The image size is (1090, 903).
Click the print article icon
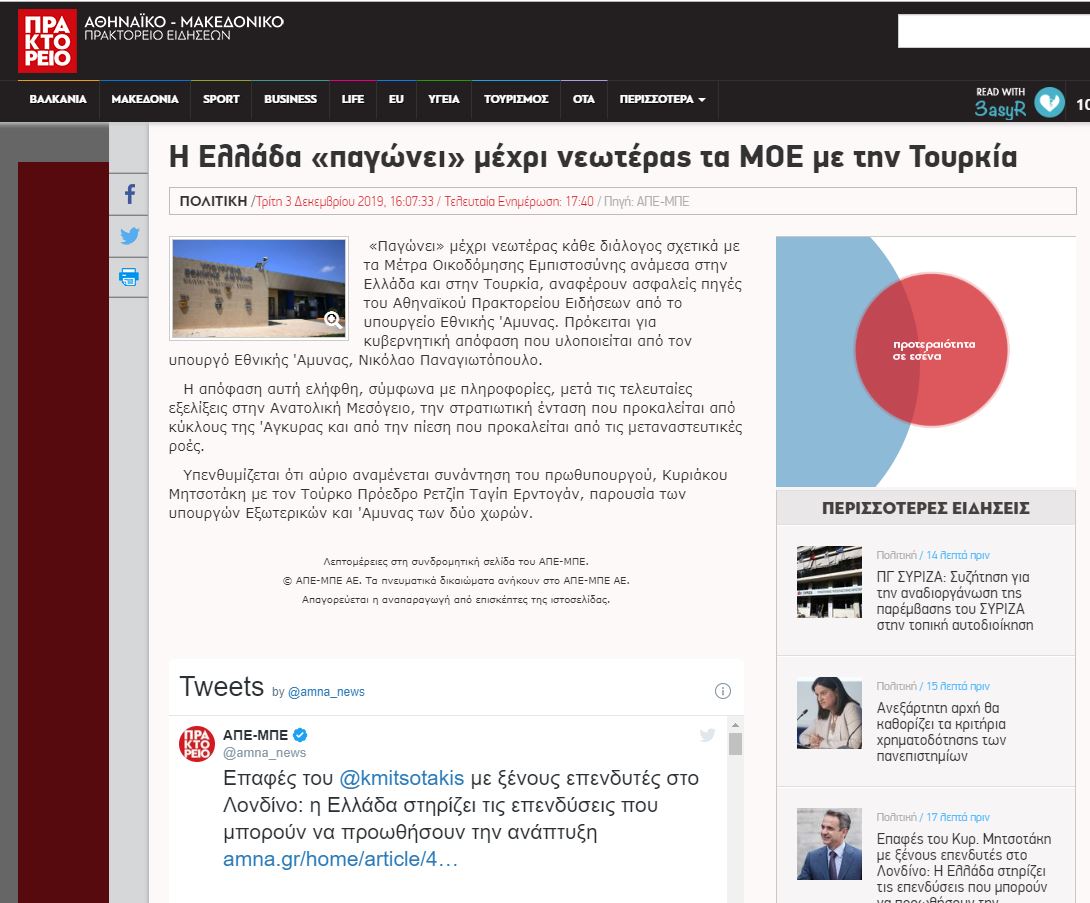[x=129, y=277]
